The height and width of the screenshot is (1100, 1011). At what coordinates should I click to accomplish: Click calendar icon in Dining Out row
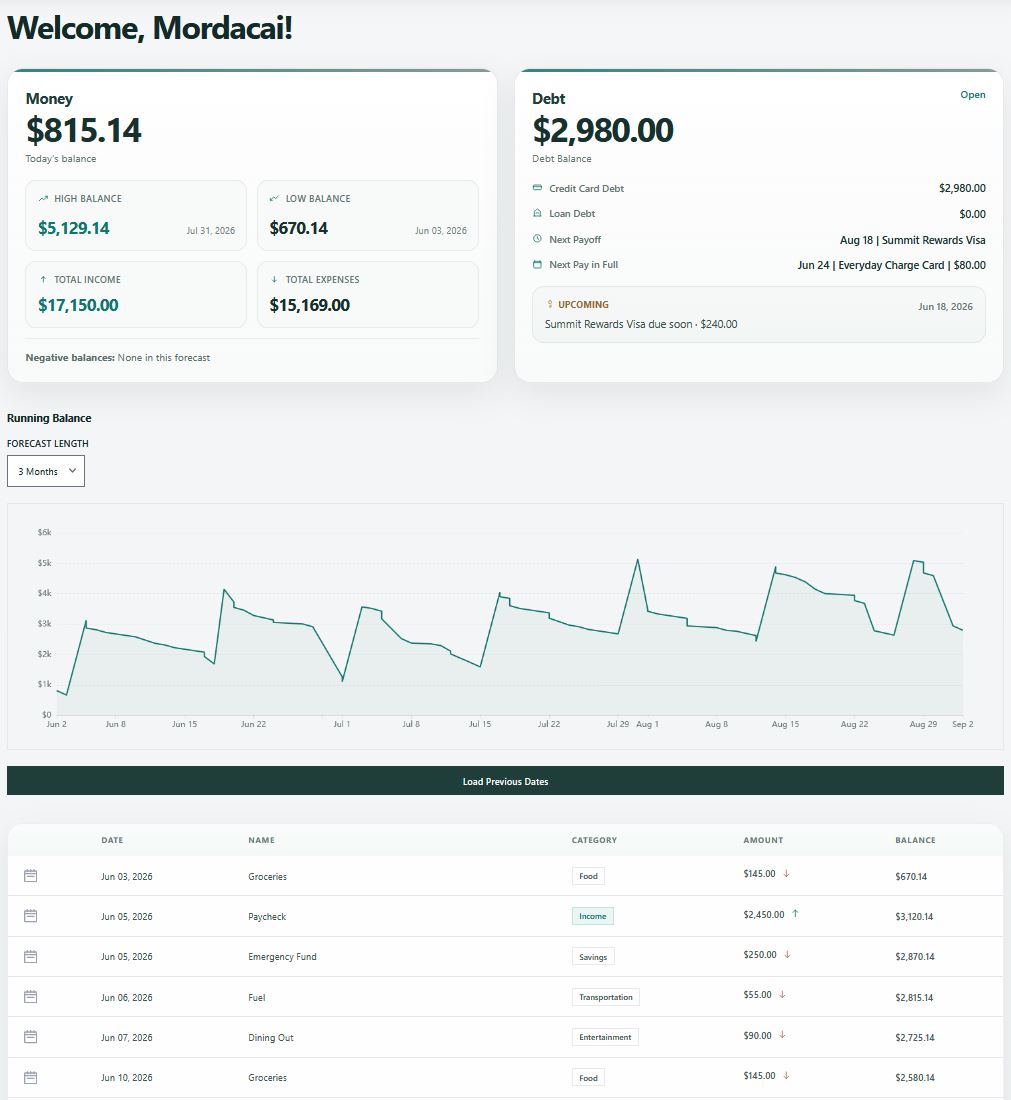click(30, 1036)
